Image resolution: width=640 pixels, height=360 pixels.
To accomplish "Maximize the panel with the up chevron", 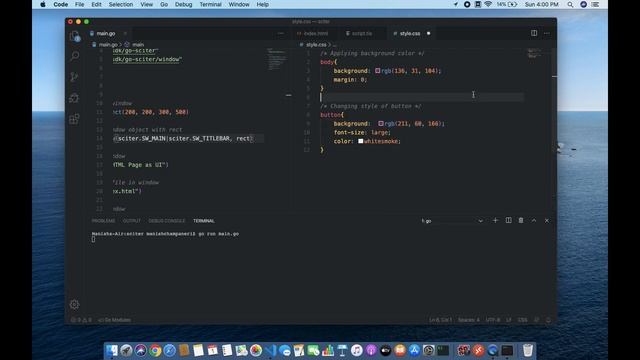I will click(534, 220).
